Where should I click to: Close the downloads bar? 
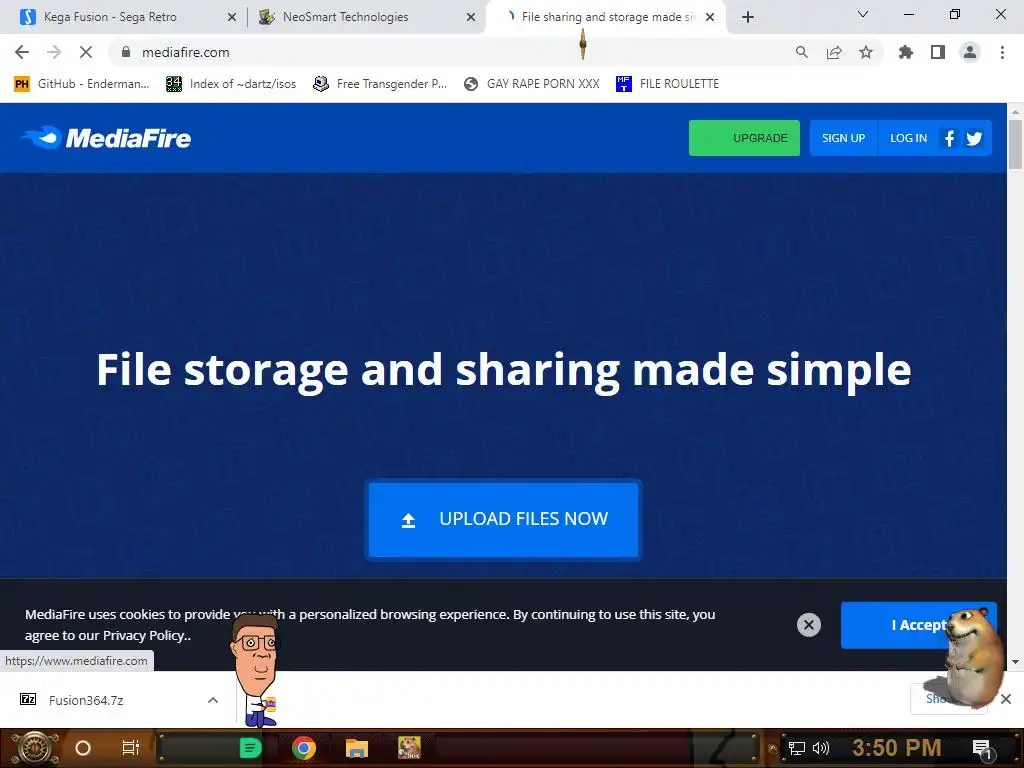[x=1006, y=699]
